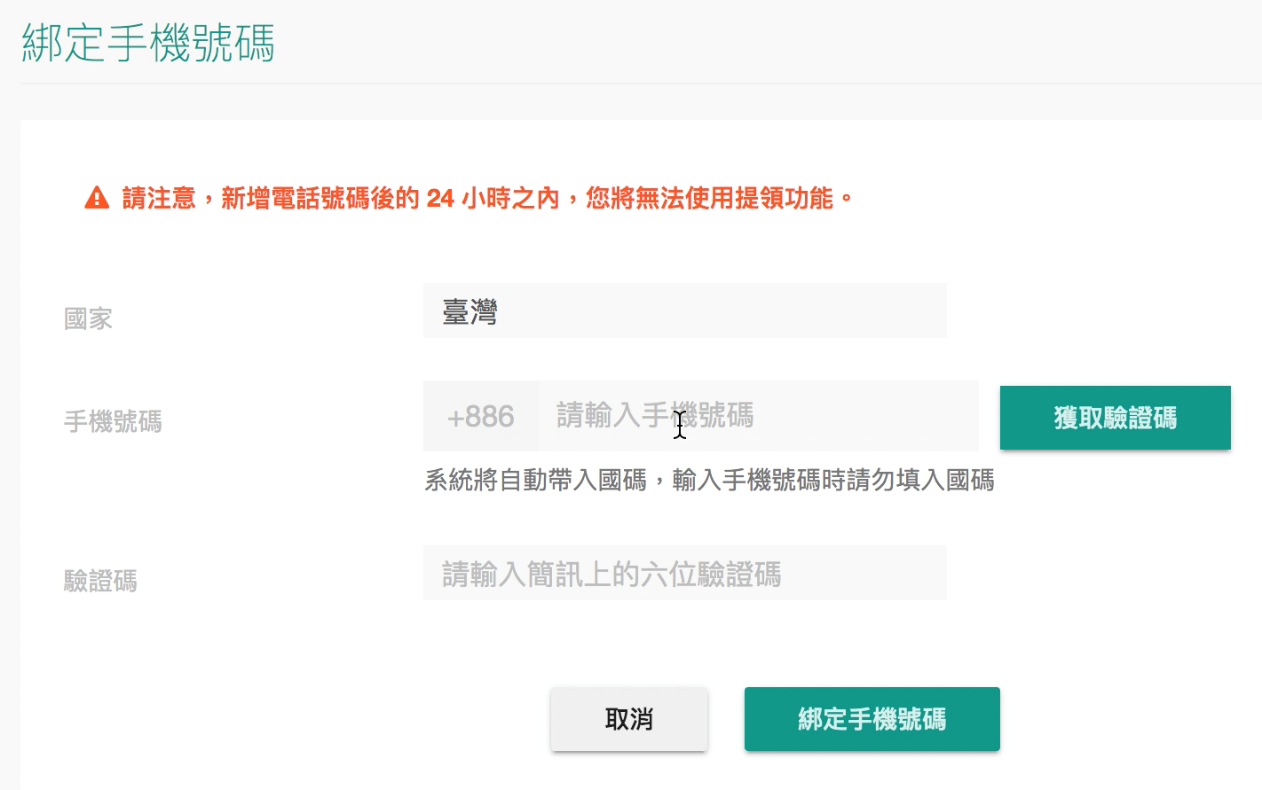The image size is (1262, 790).
Task: Click the 綁定手機號碼 page title heading
Action: [x=148, y=44]
